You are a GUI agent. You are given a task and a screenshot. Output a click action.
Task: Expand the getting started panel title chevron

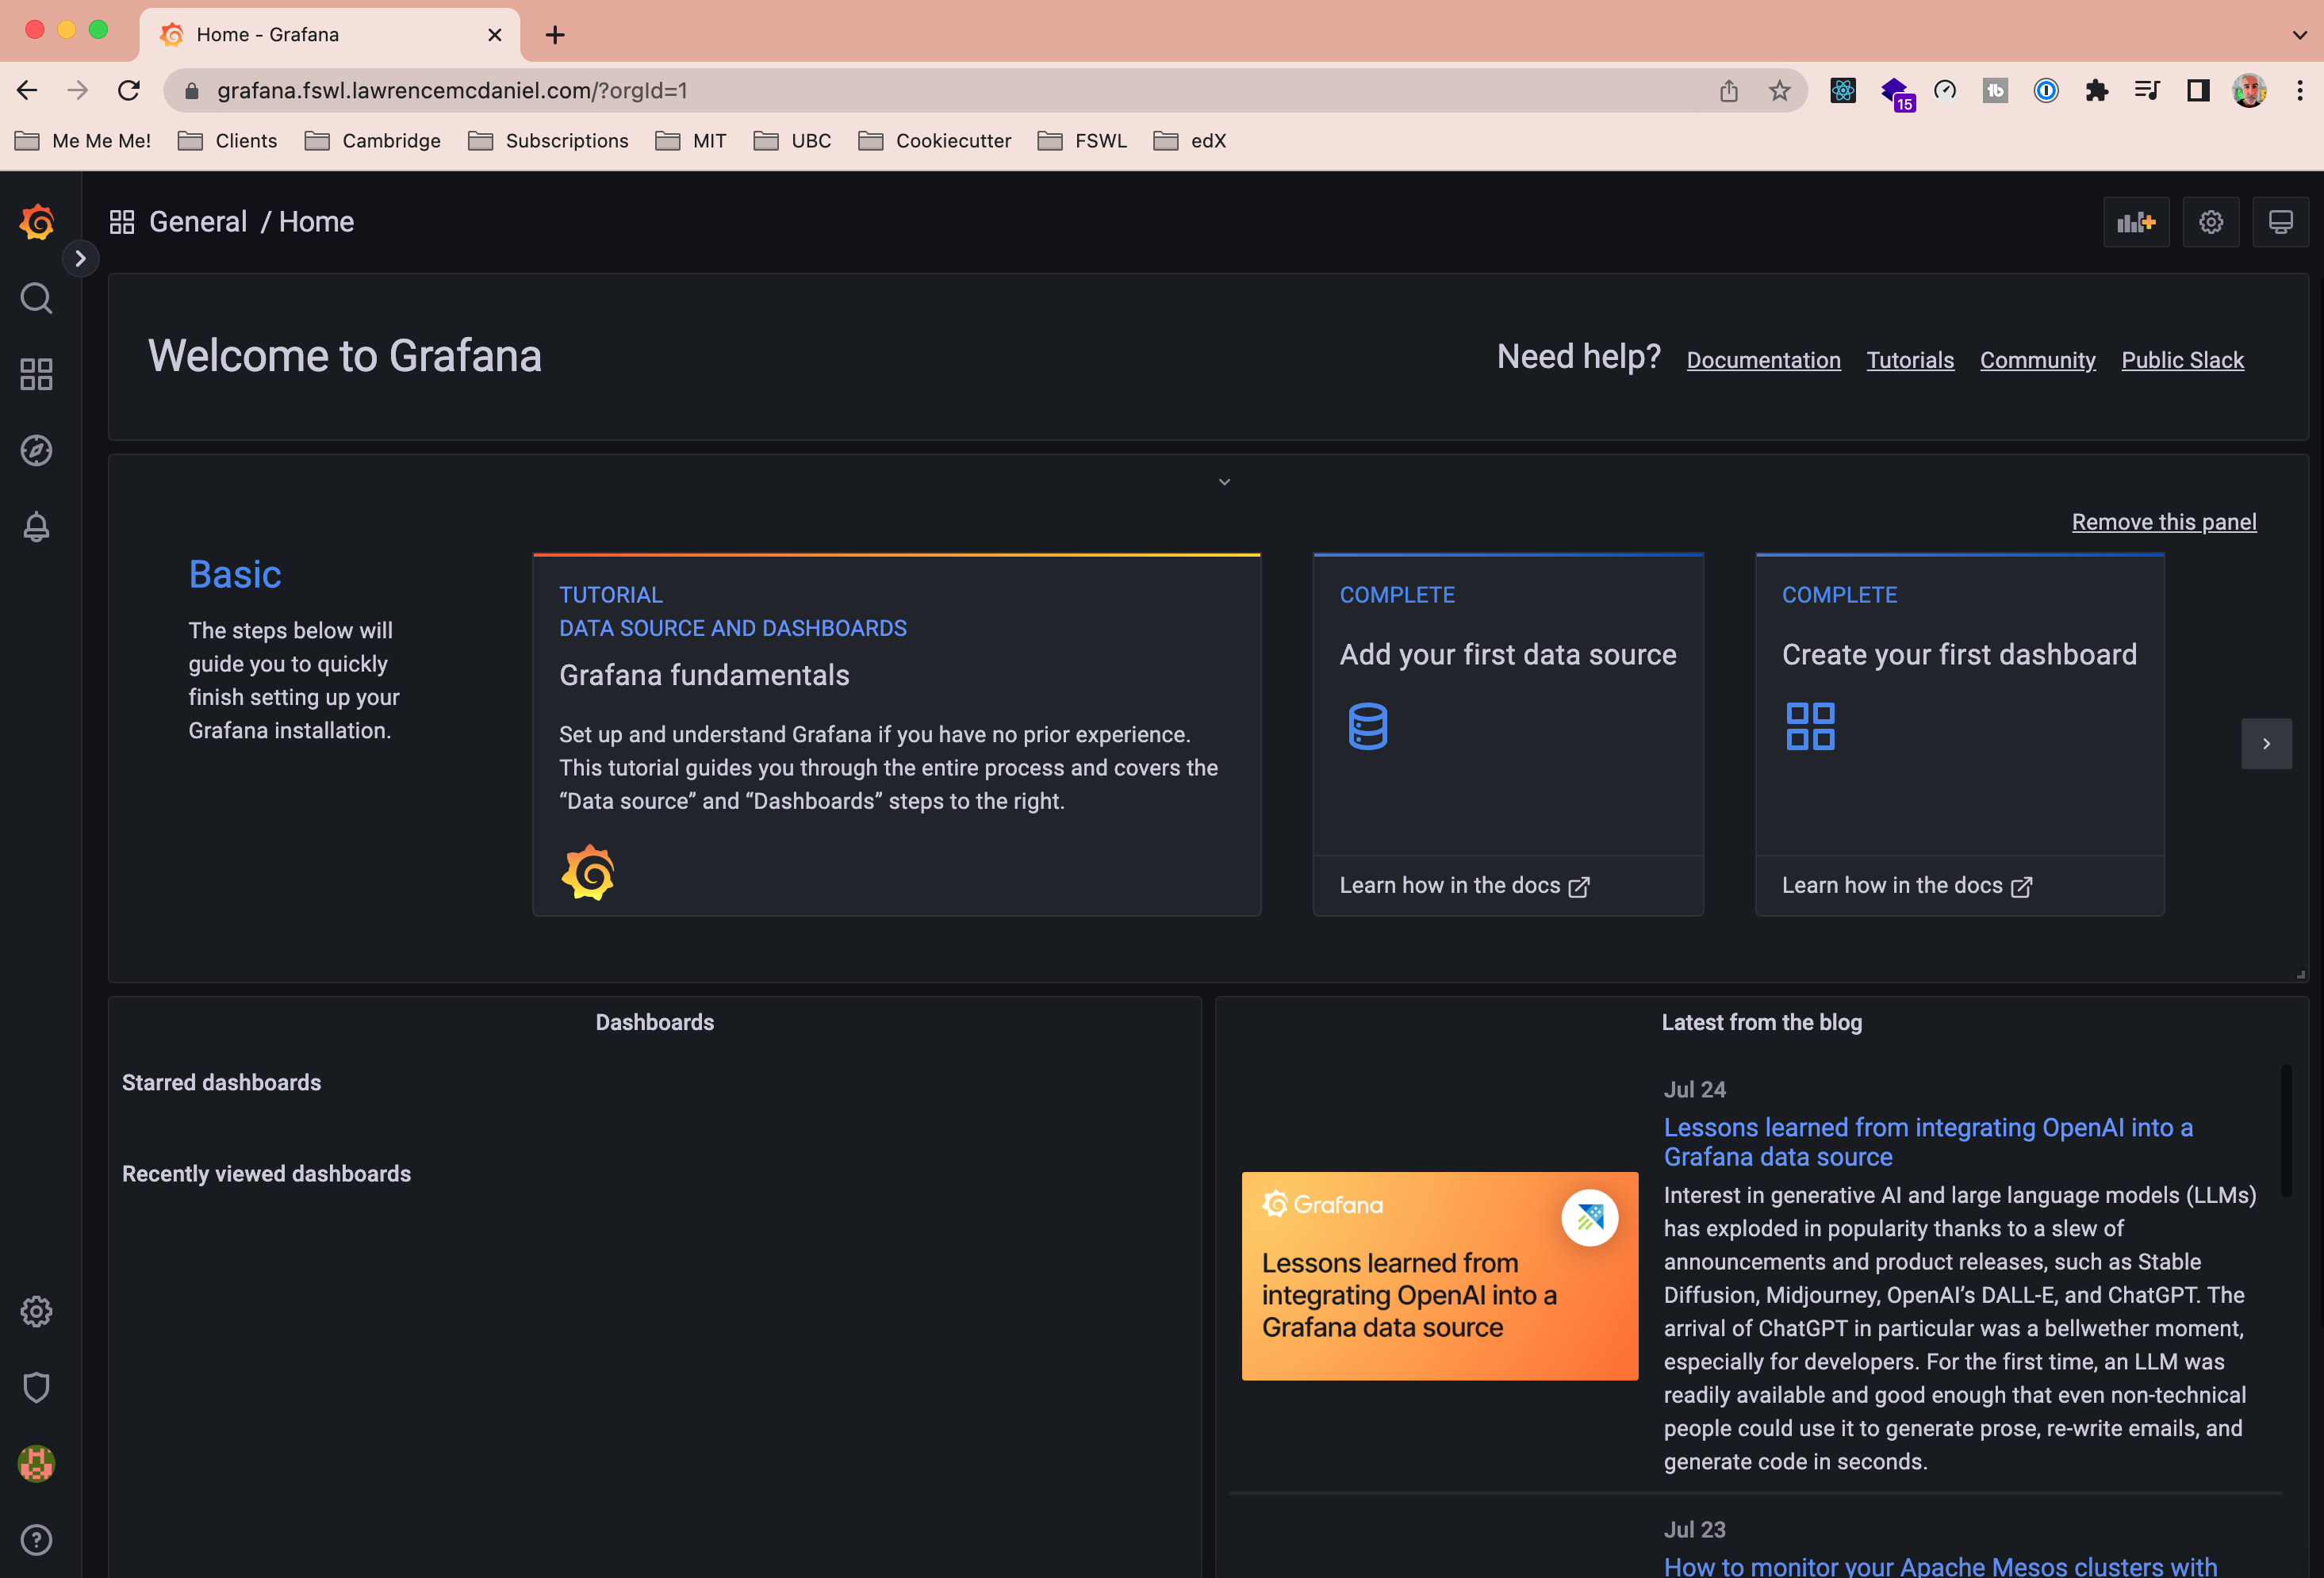point(1224,482)
